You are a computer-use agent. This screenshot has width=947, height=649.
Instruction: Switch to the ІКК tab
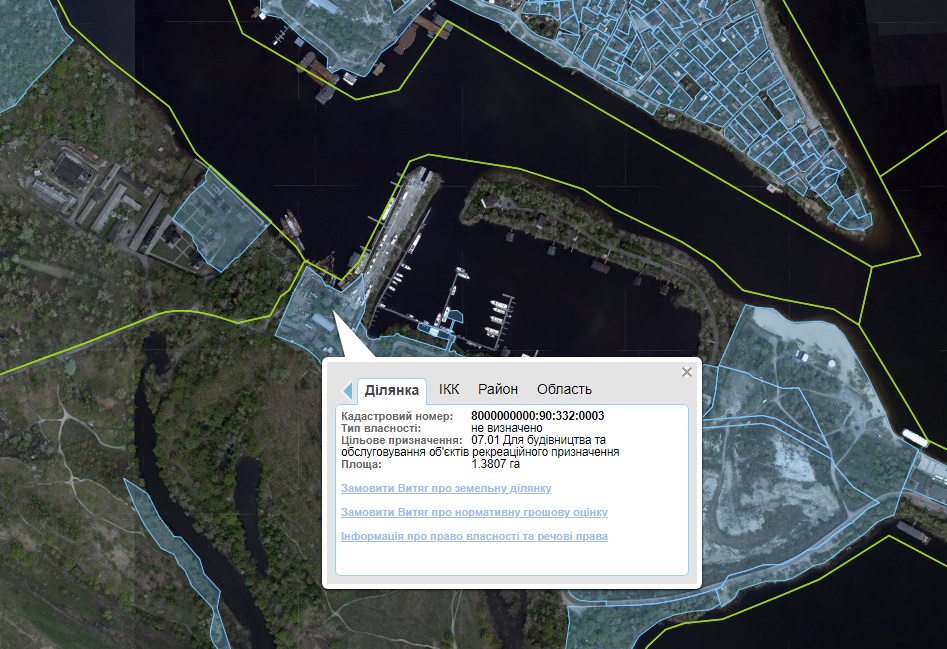click(x=449, y=389)
